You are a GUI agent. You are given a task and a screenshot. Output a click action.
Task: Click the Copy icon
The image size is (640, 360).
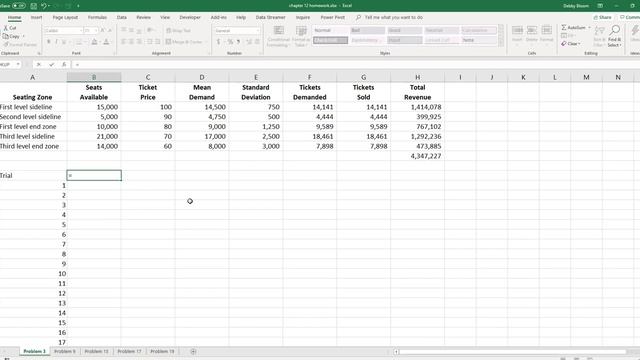(x=6, y=36)
